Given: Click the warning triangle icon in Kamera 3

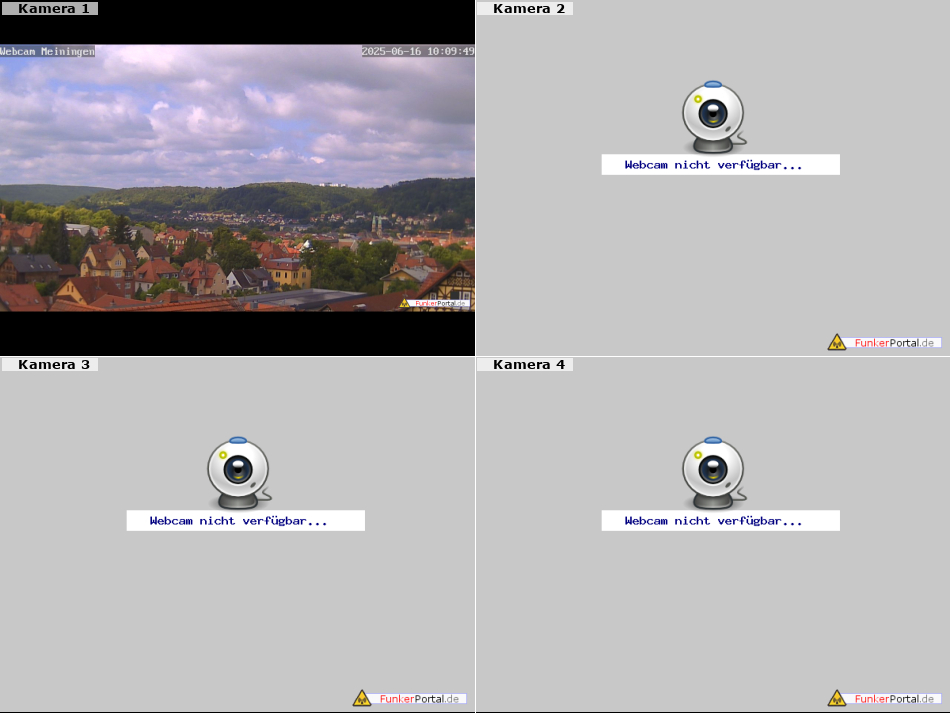Looking at the screenshot, I should pos(362,698).
